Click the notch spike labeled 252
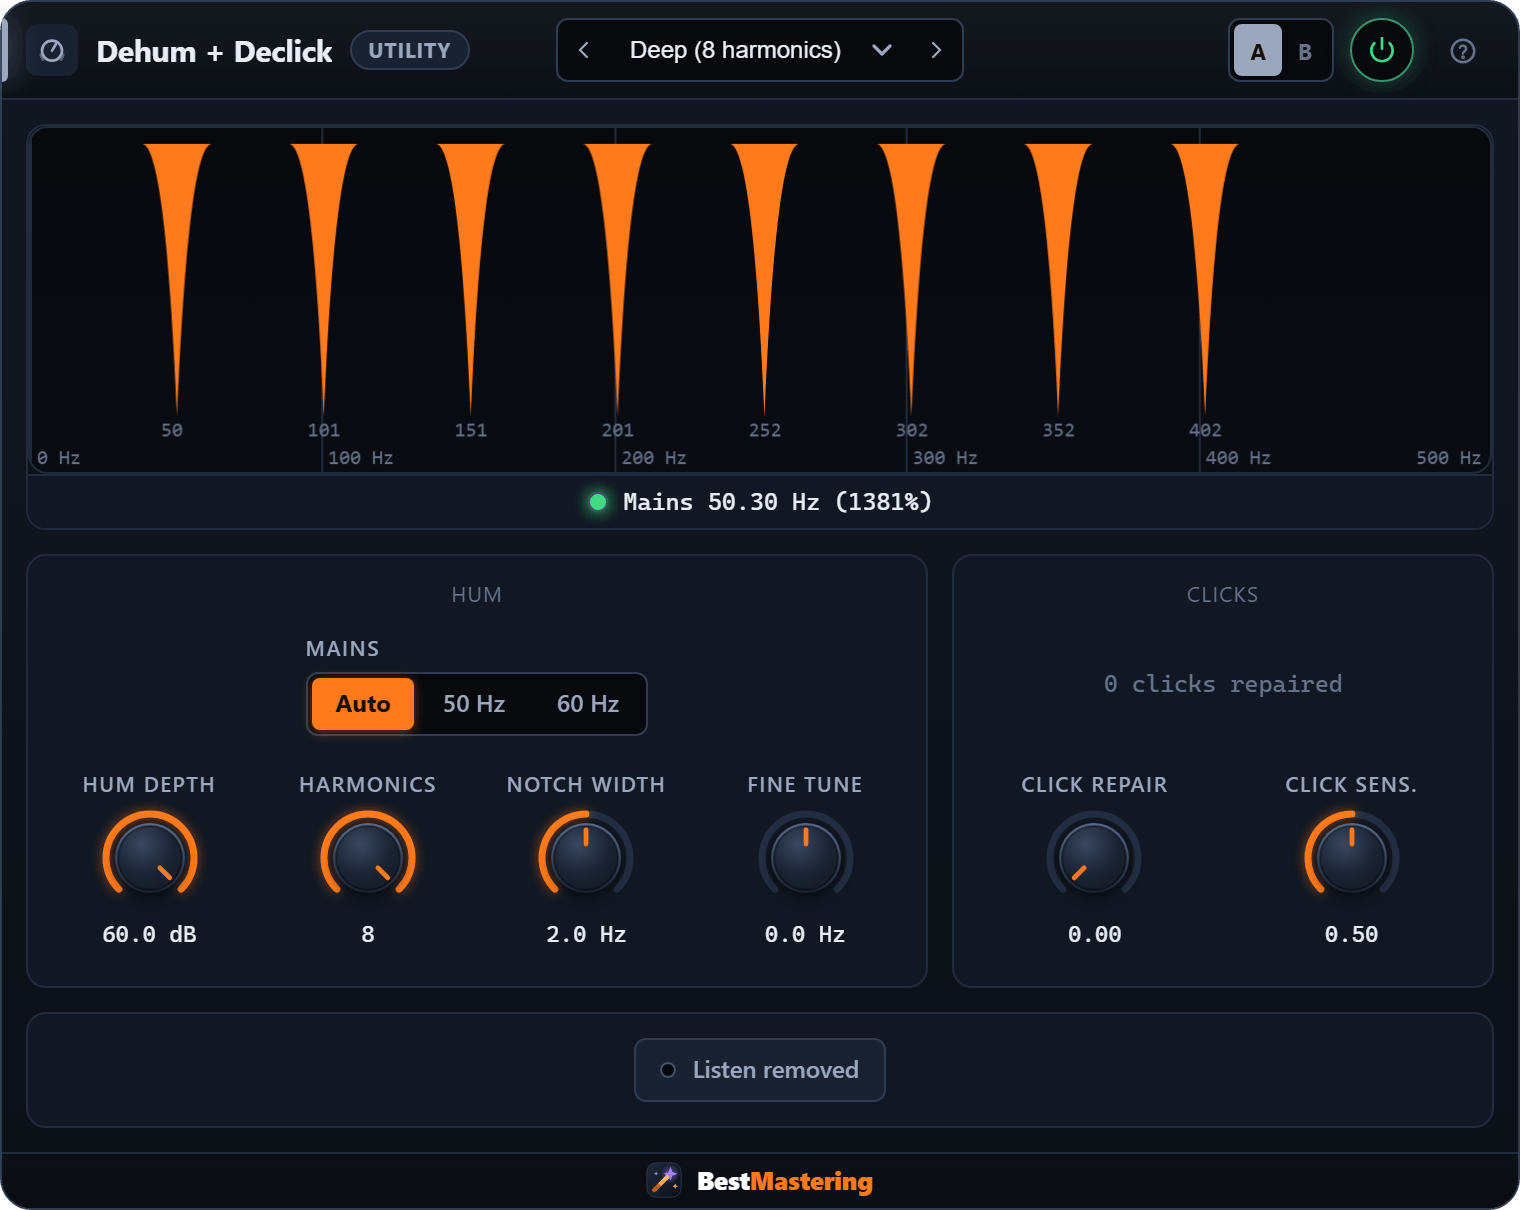 point(765,278)
